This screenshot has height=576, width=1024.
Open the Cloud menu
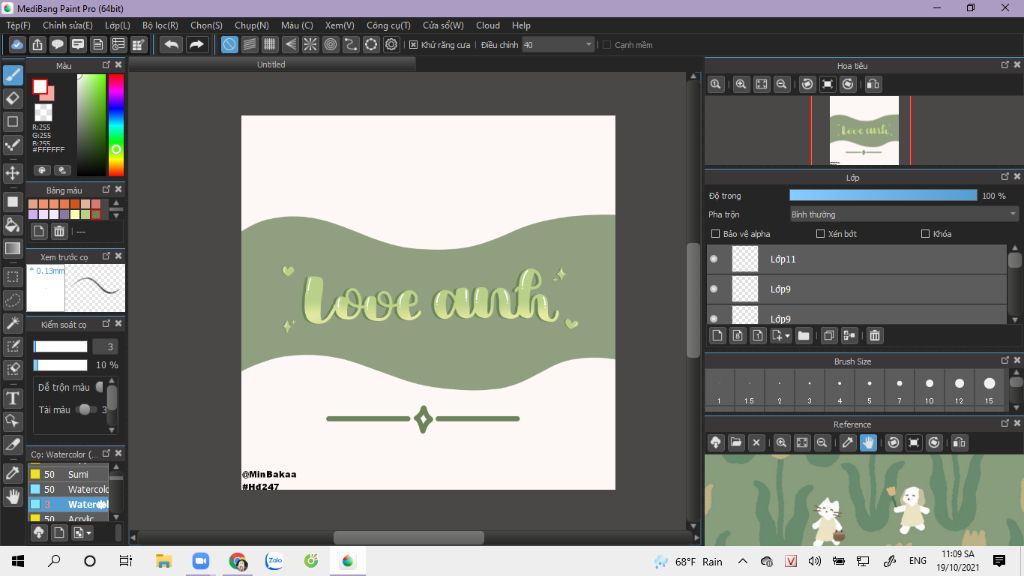(488, 25)
